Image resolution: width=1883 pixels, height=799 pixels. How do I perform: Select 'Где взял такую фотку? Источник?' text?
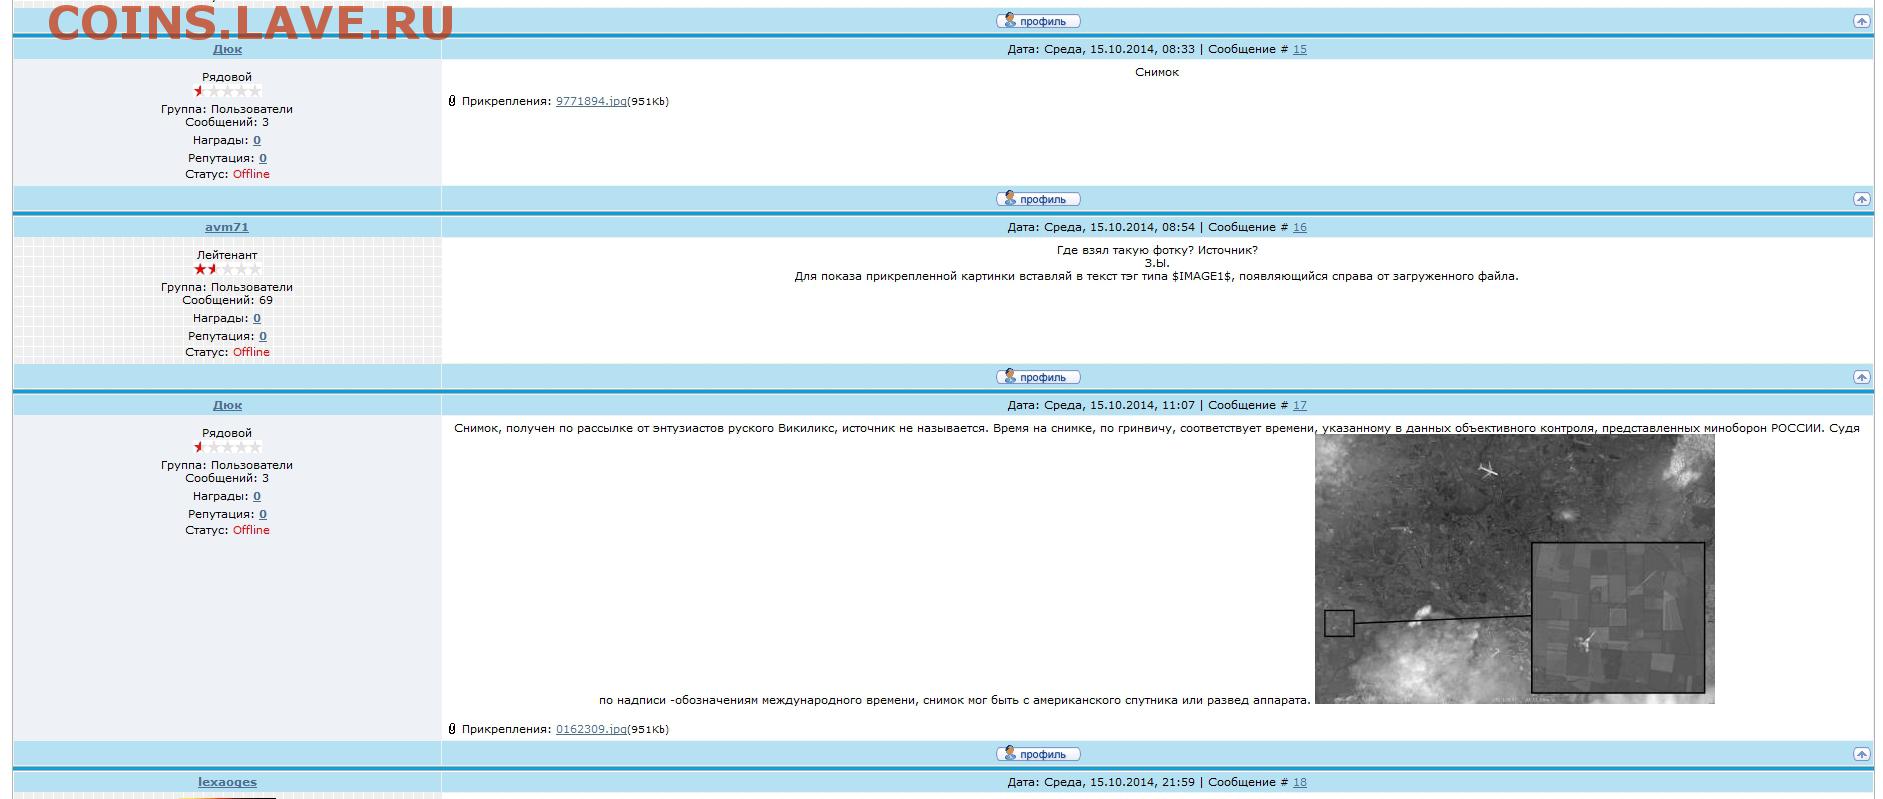pyautogui.click(x=1157, y=250)
